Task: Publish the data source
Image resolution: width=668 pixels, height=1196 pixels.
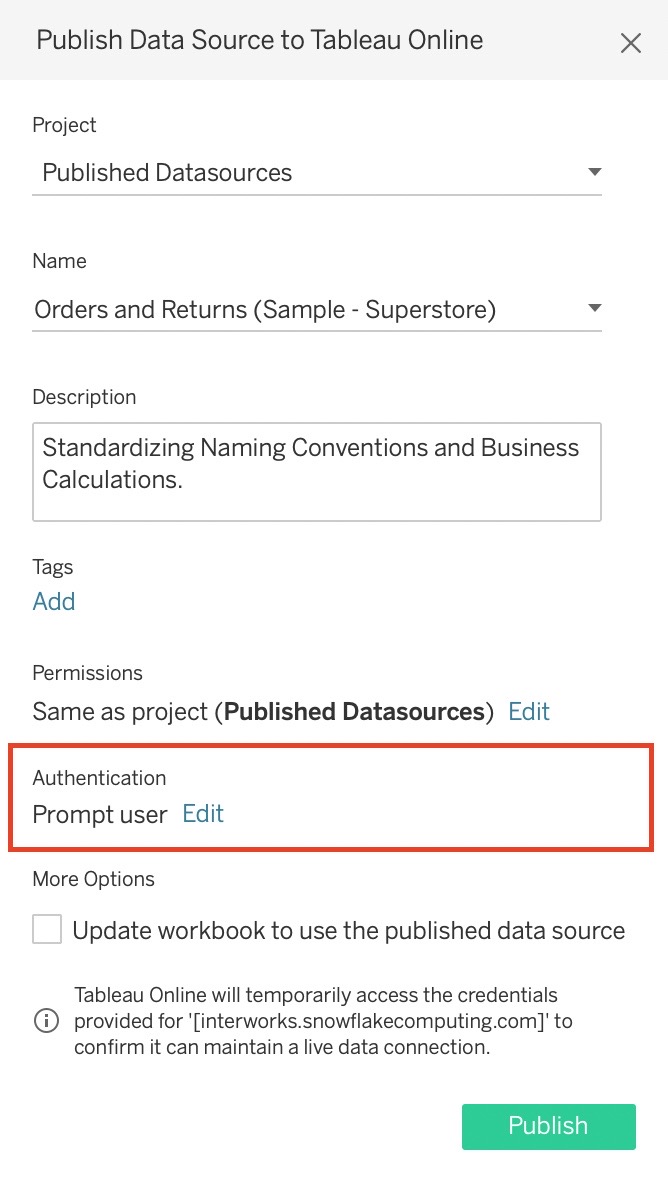Action: point(548,1126)
